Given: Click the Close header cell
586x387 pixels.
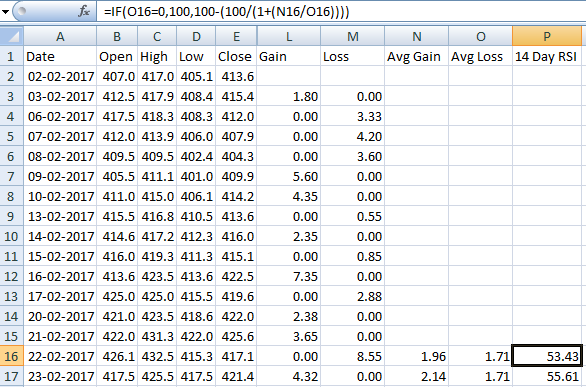Looking at the screenshot, I should 236,56.
